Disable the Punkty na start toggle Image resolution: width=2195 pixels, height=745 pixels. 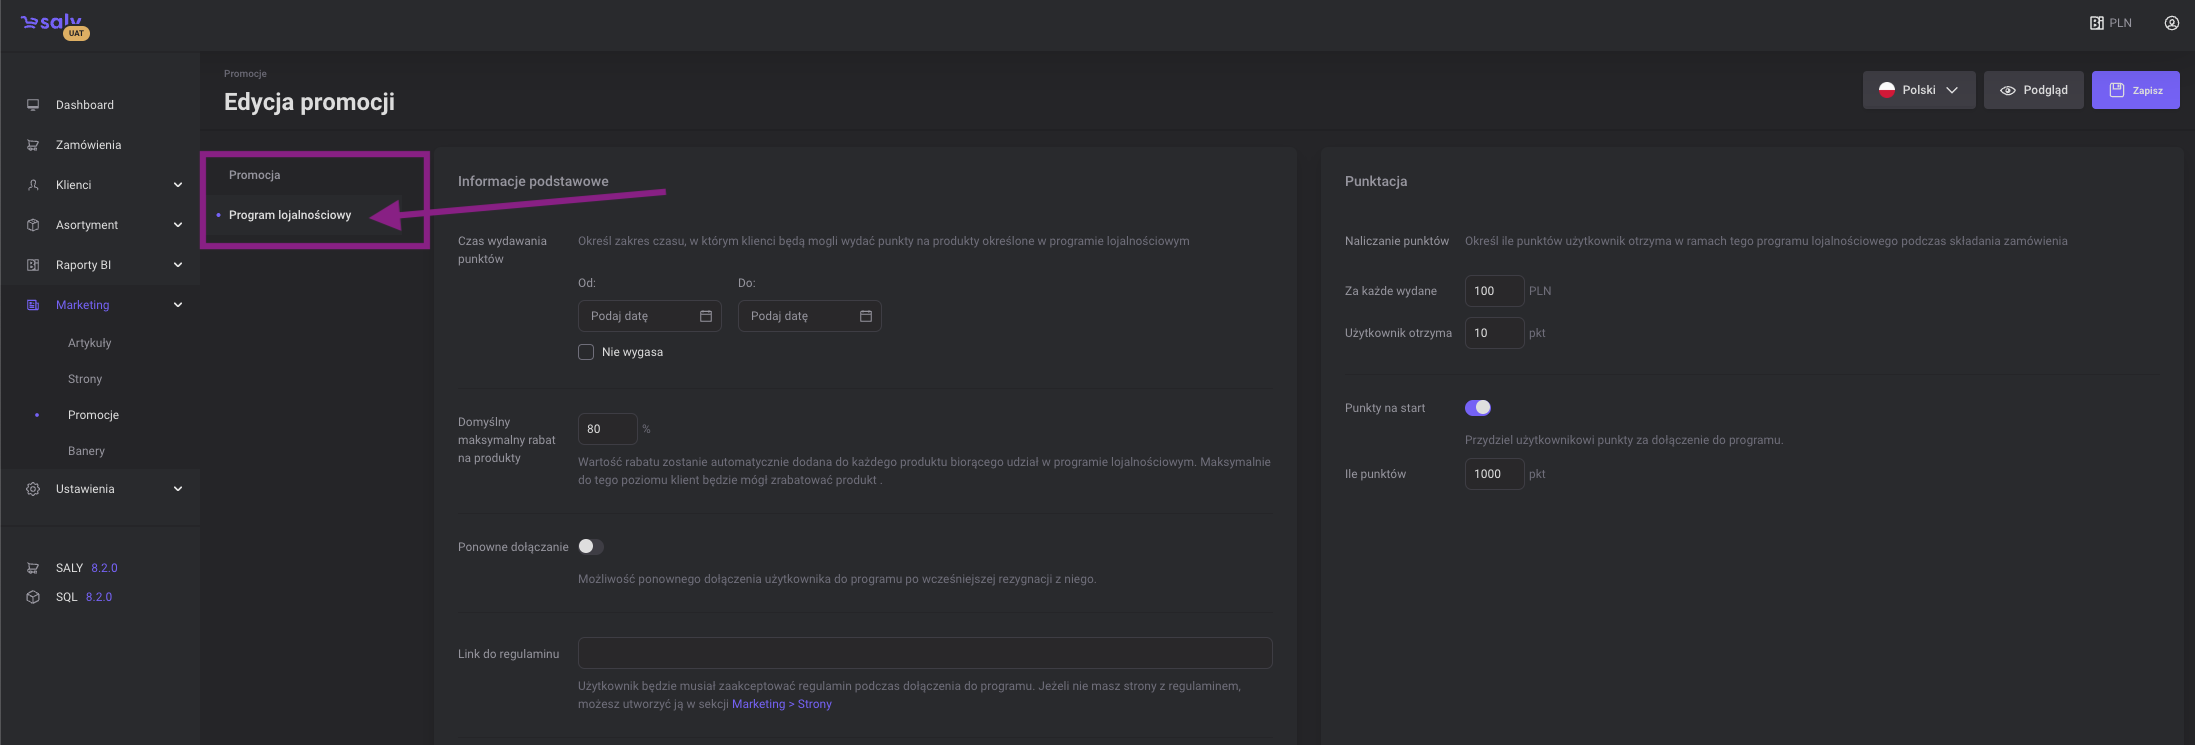tap(1477, 407)
